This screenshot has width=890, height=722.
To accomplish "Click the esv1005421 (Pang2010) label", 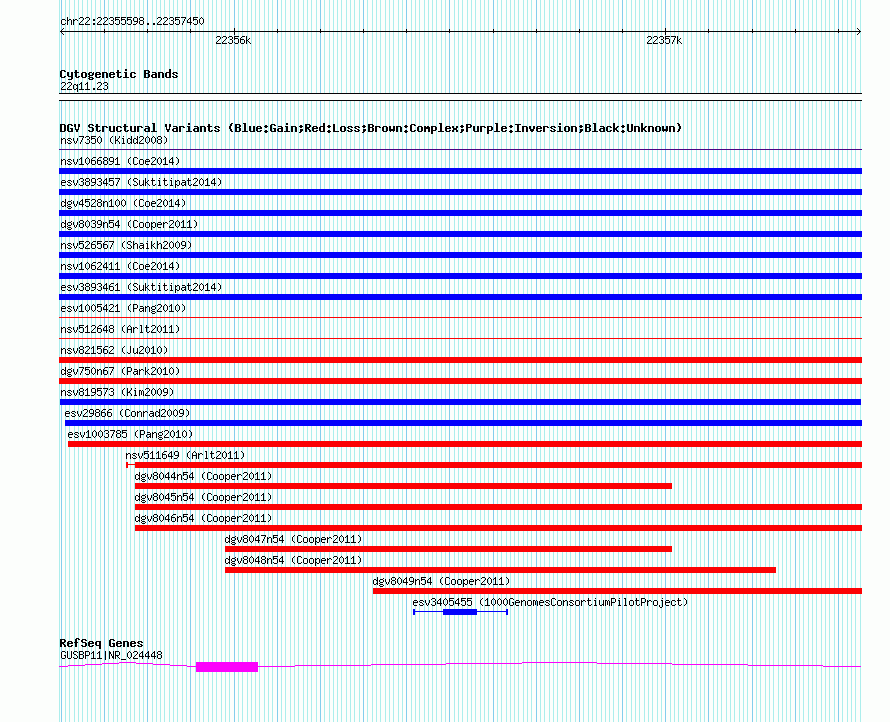I will (123, 308).
